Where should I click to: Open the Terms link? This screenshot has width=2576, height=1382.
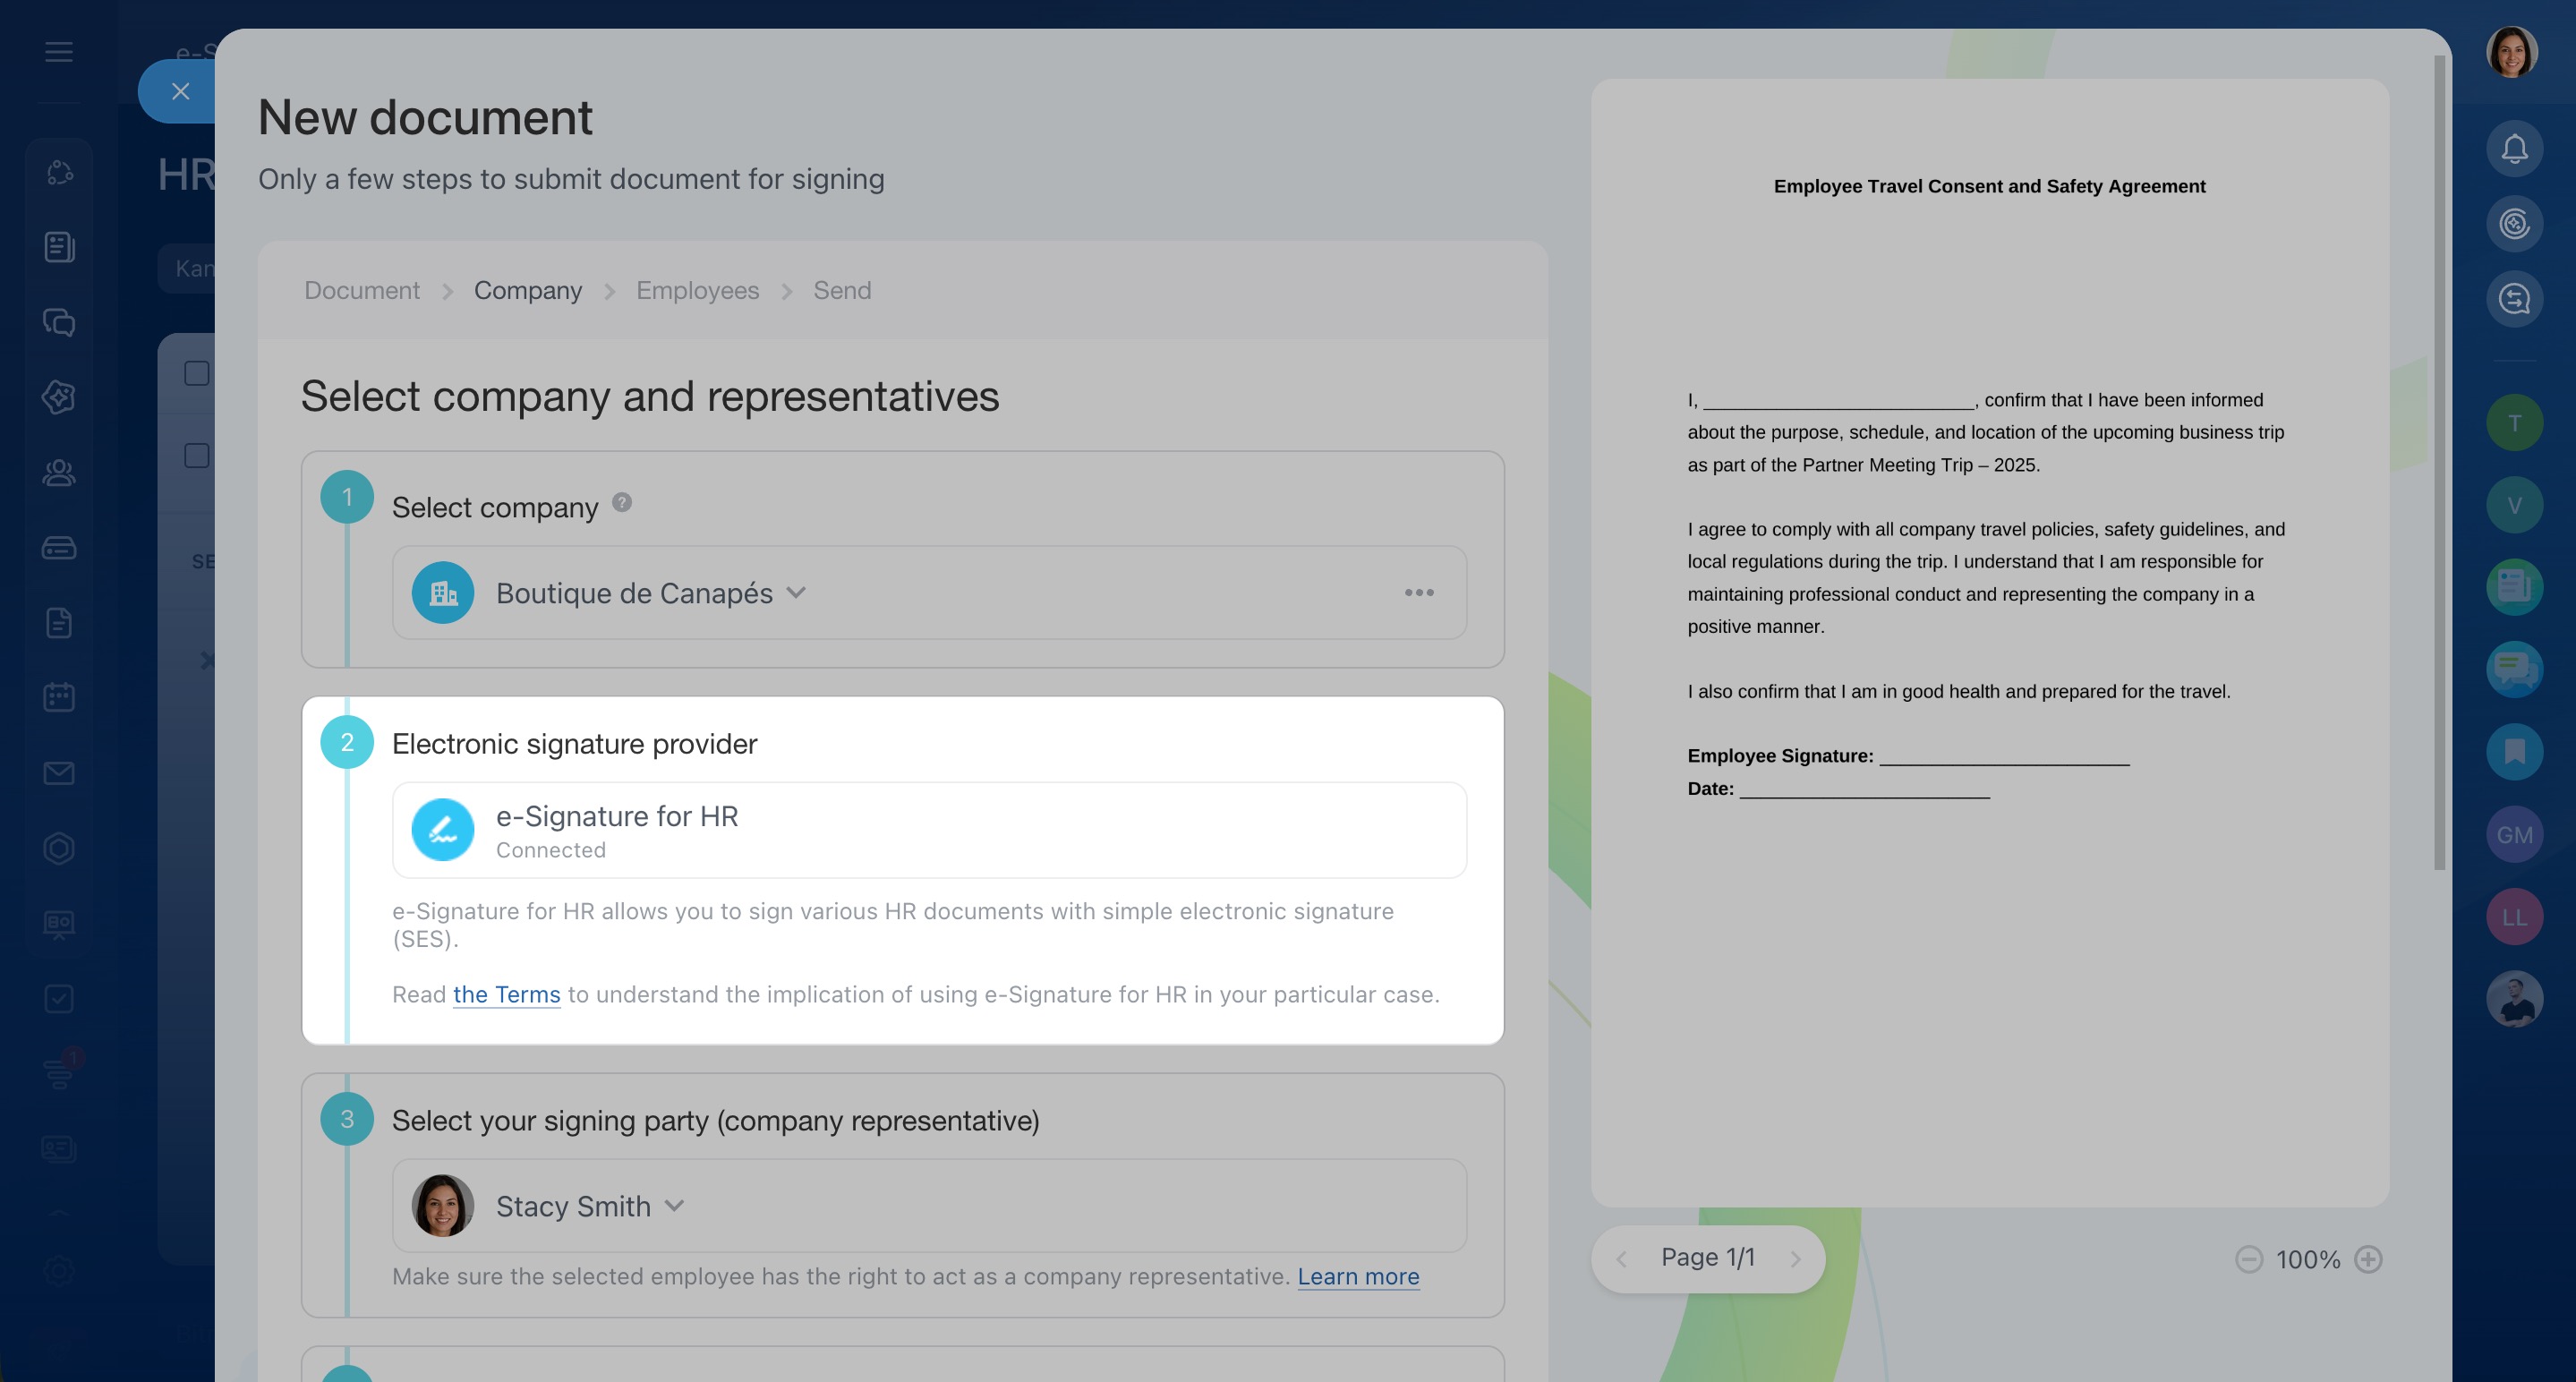pos(507,995)
